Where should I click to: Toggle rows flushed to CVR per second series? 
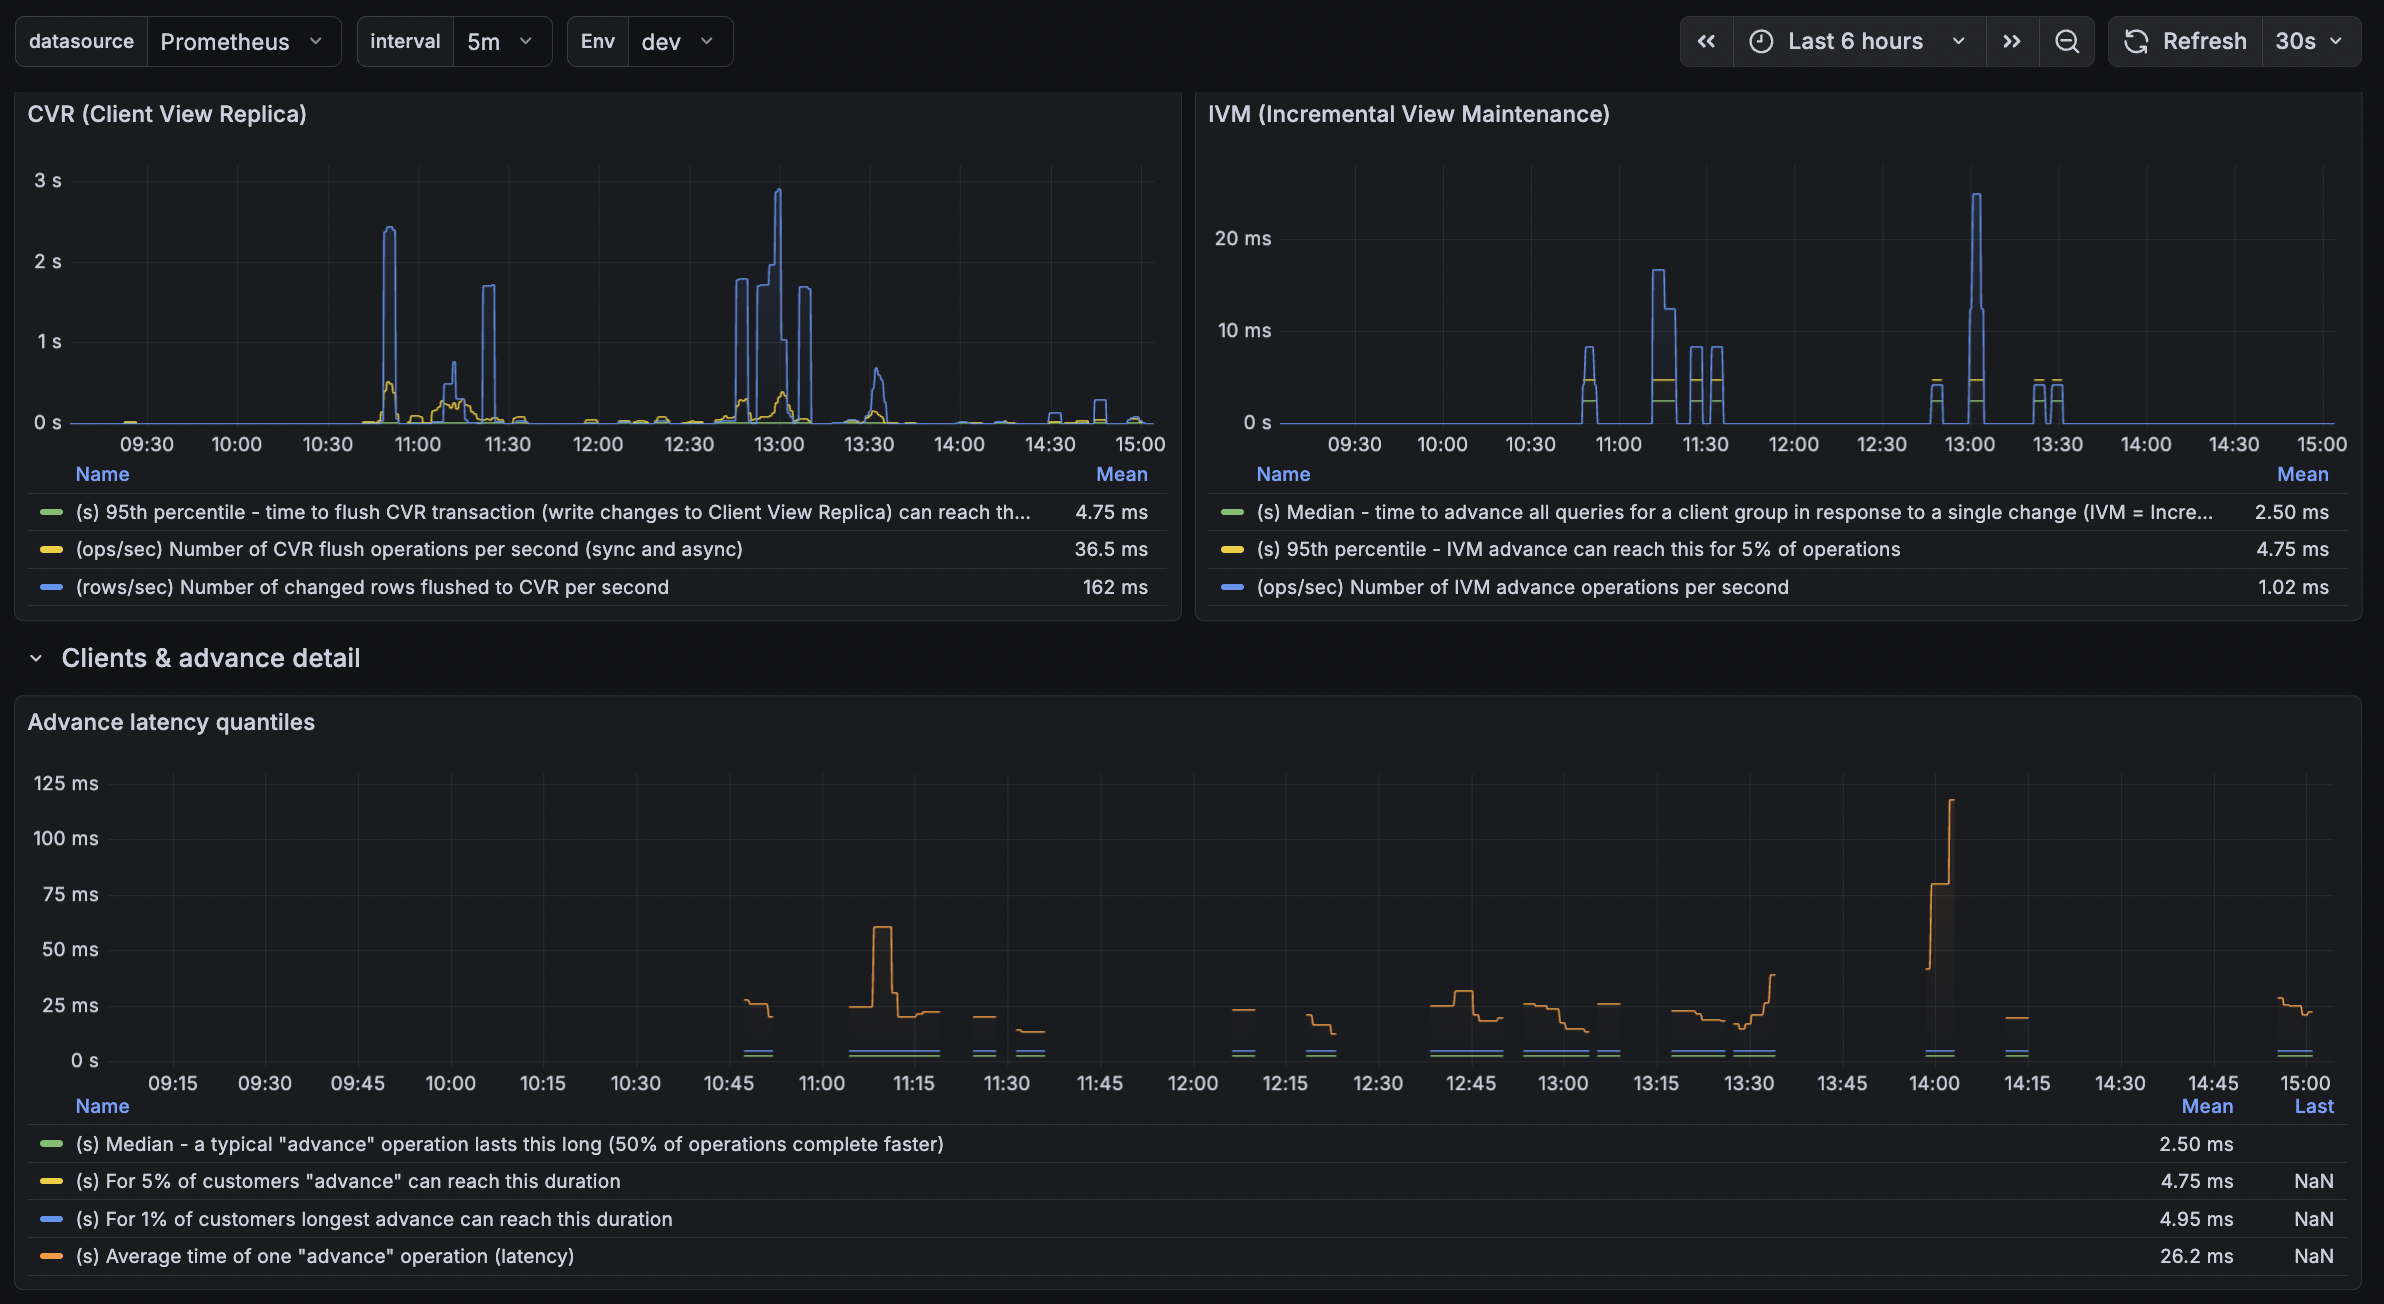[372, 587]
